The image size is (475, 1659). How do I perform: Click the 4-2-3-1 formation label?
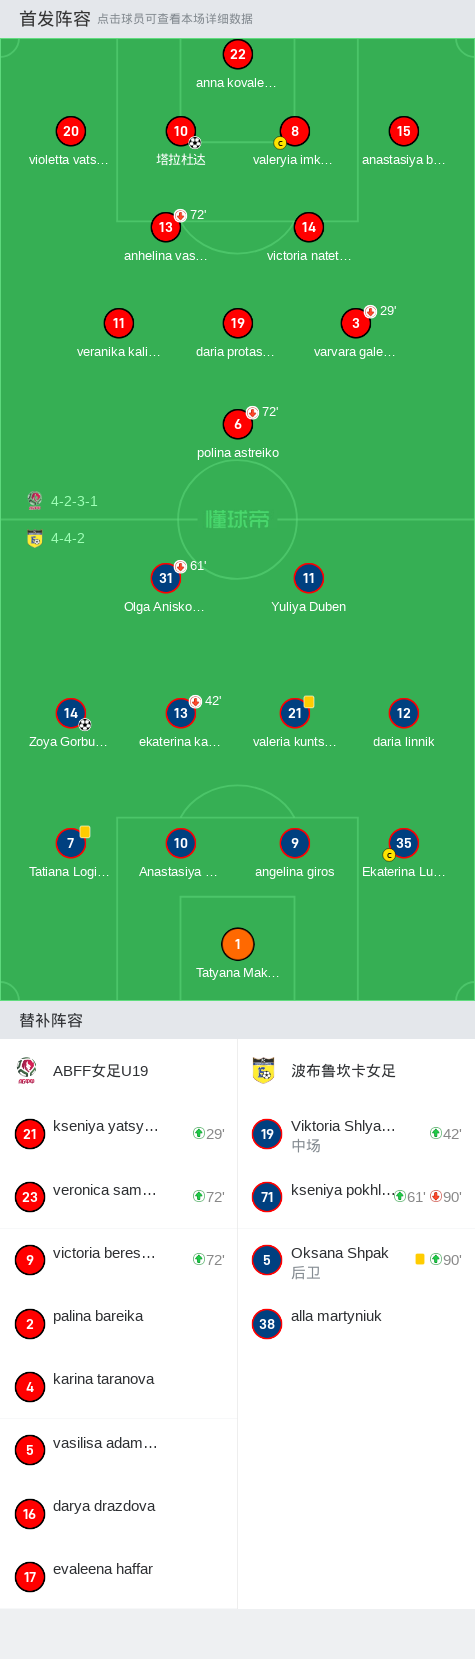(x=74, y=501)
